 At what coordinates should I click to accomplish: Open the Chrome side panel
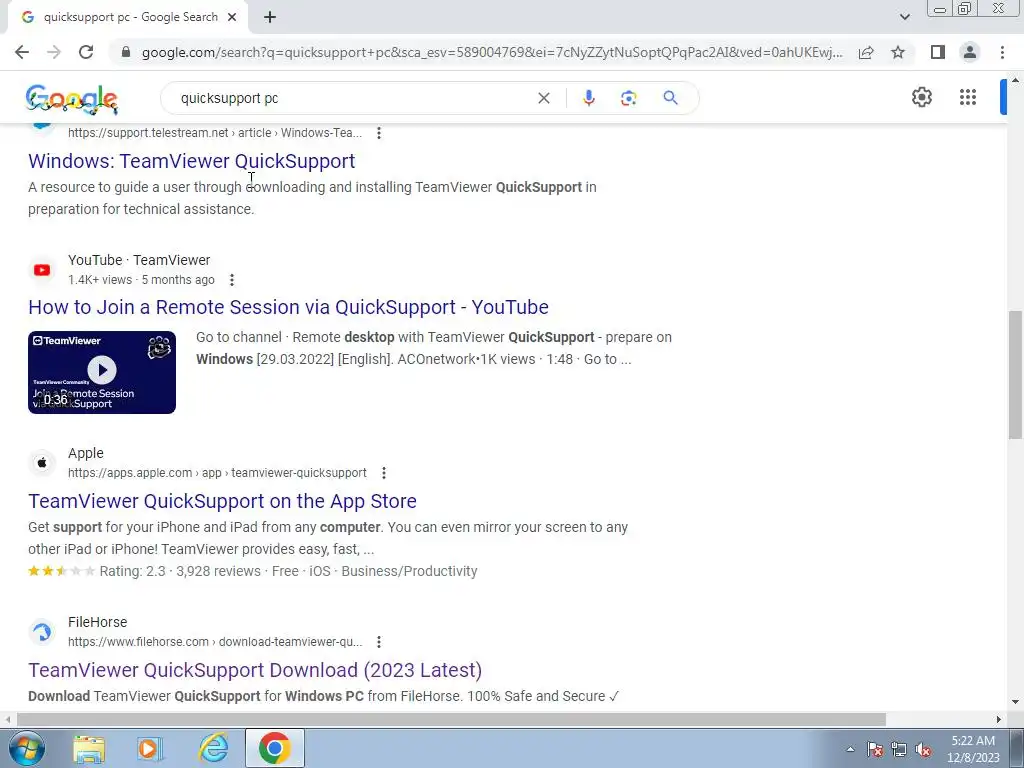pos(938,52)
